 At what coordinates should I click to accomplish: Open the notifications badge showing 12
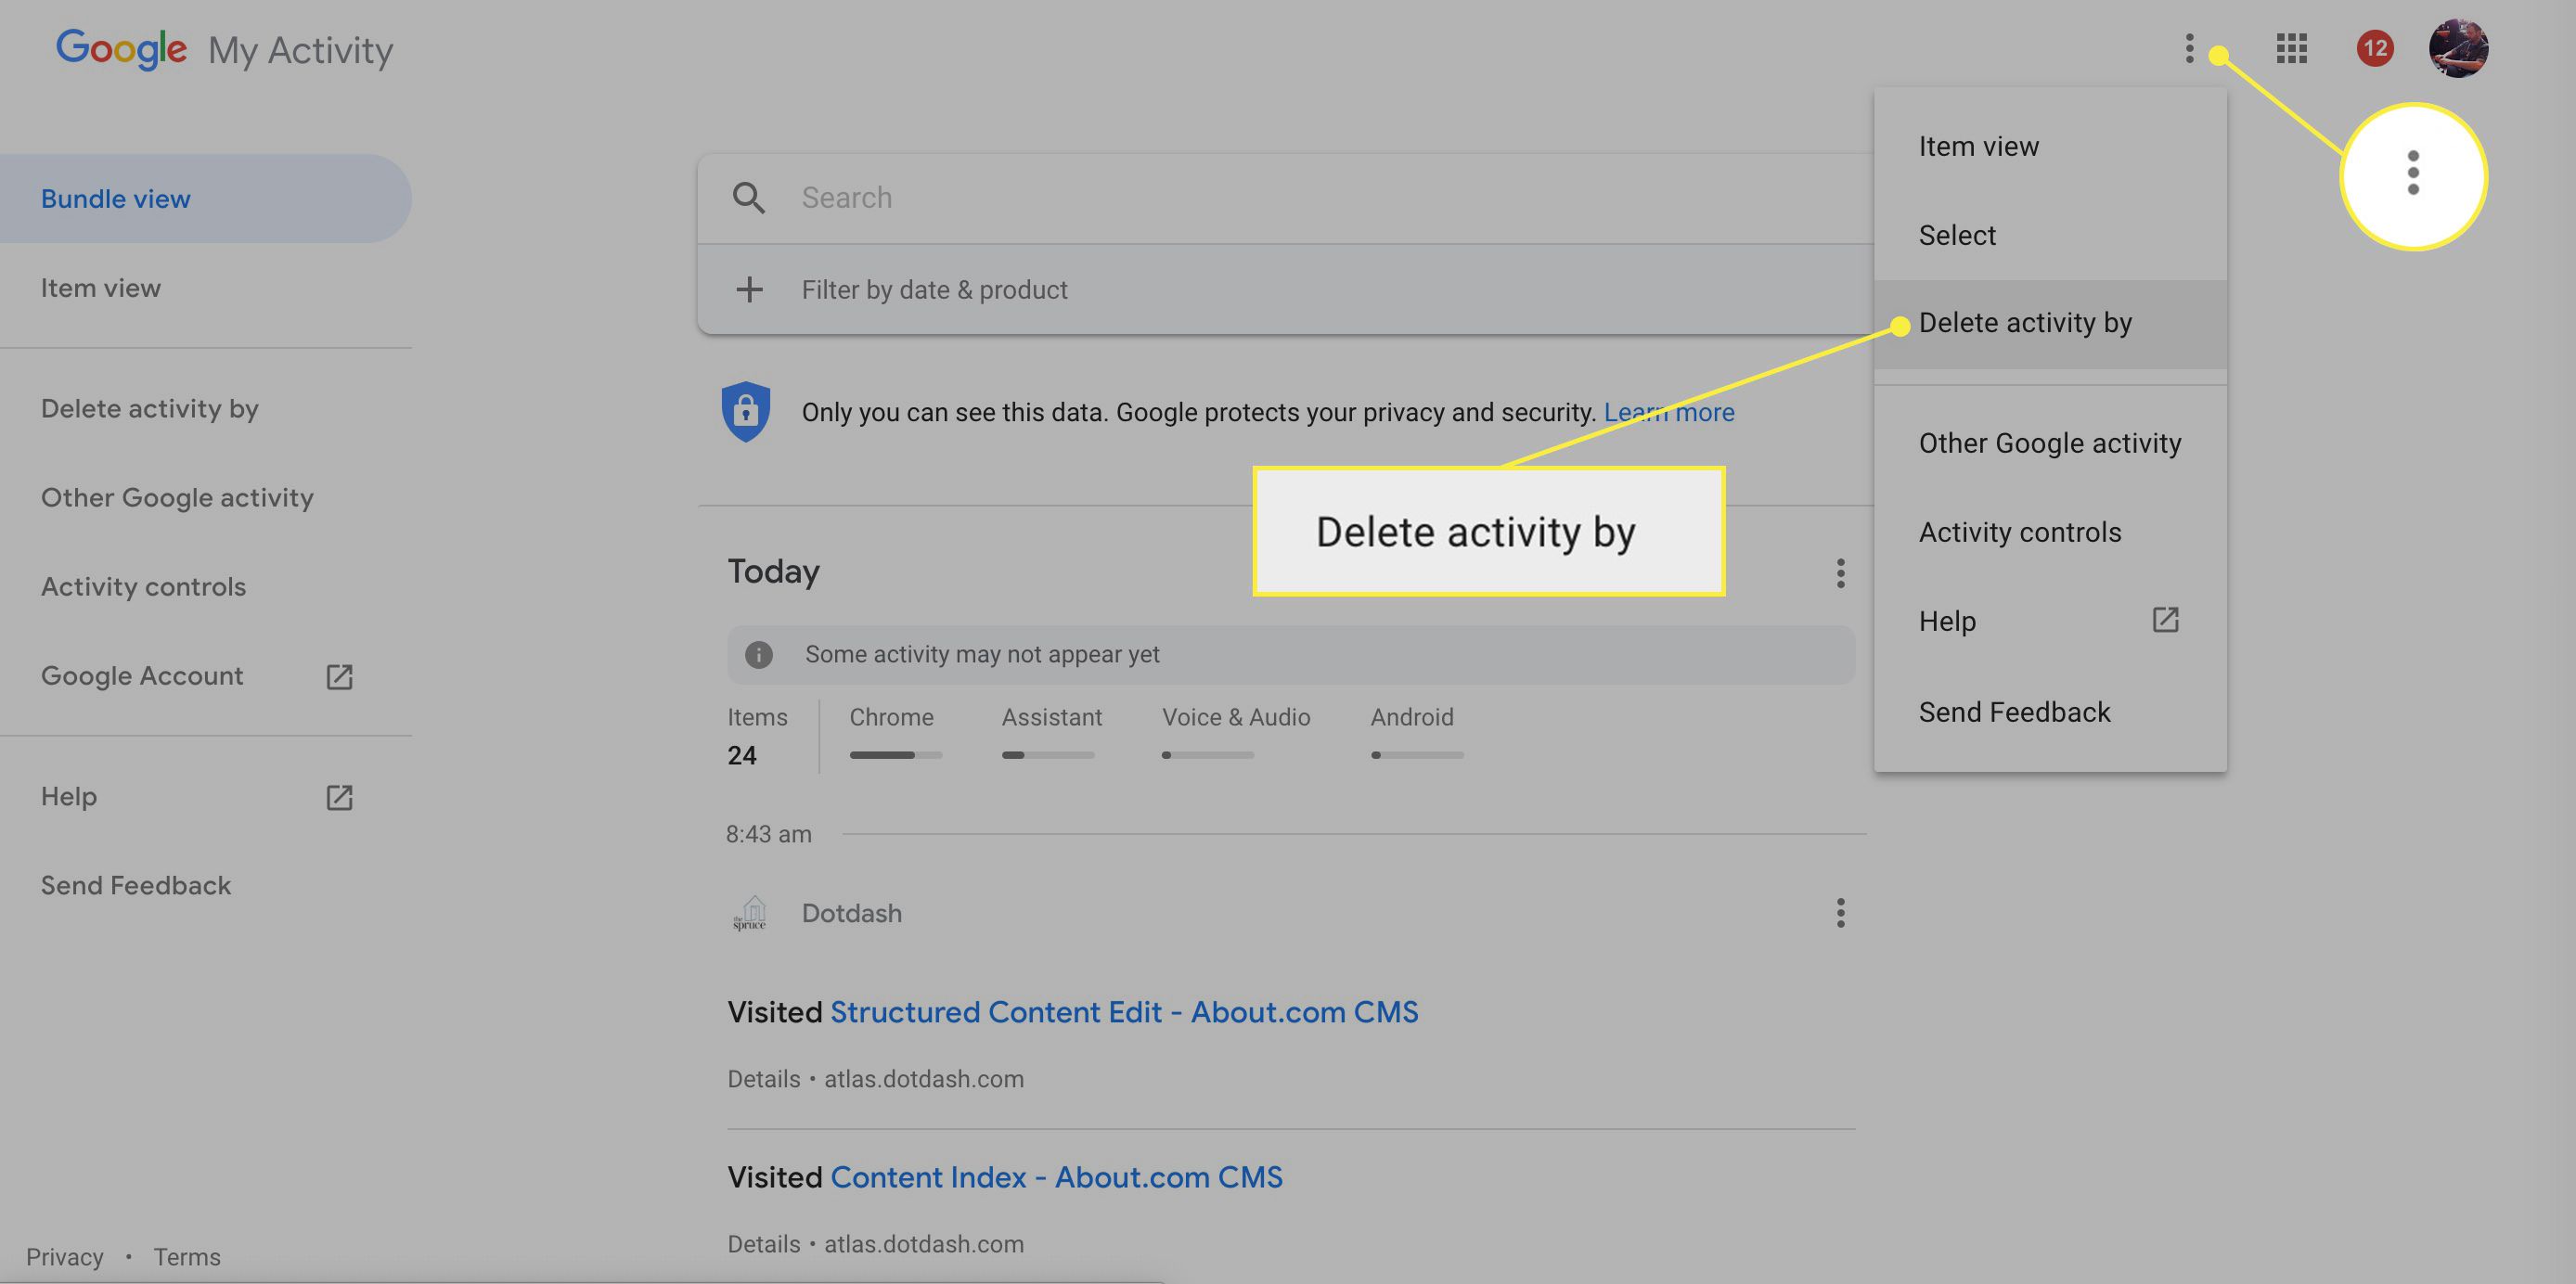coord(2375,48)
